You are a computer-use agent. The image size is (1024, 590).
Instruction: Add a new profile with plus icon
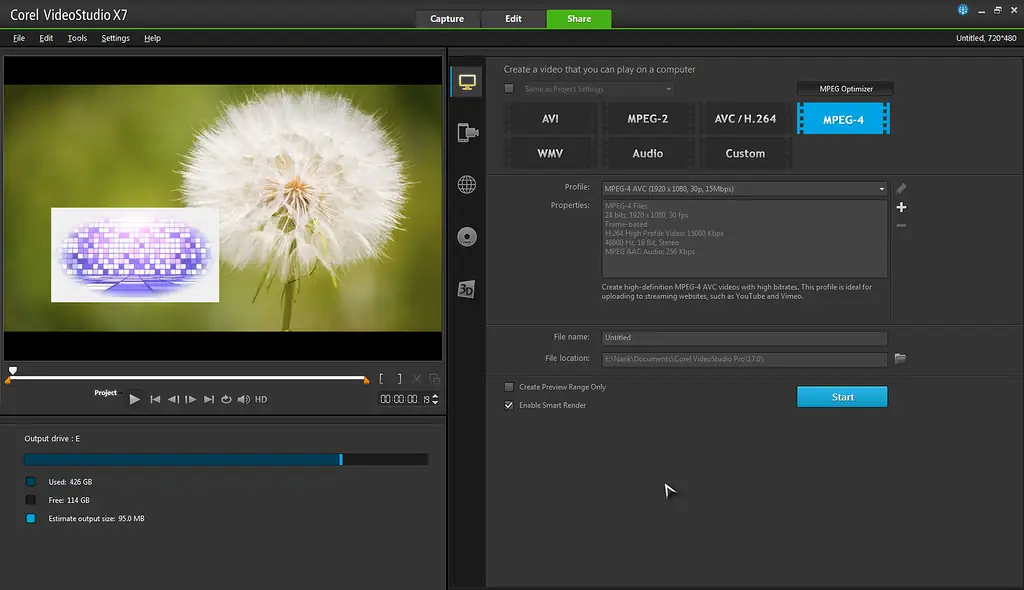(901, 207)
